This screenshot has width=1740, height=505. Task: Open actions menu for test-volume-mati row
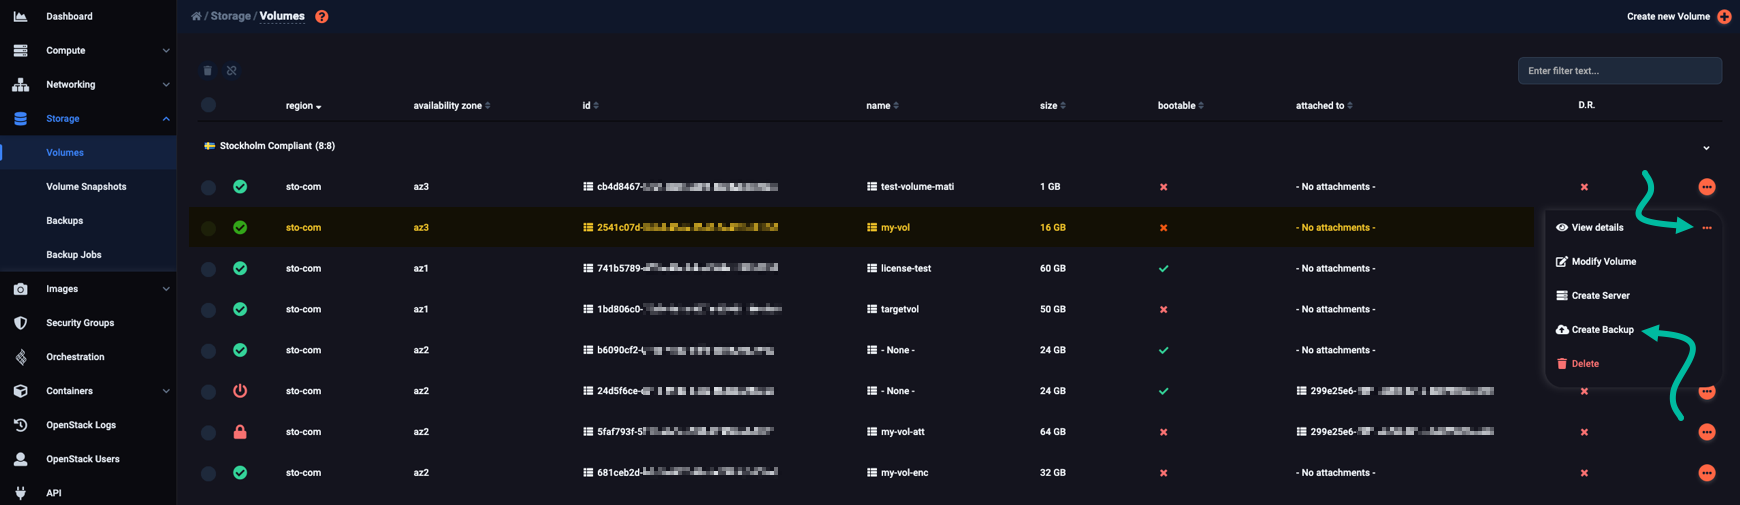(x=1707, y=187)
